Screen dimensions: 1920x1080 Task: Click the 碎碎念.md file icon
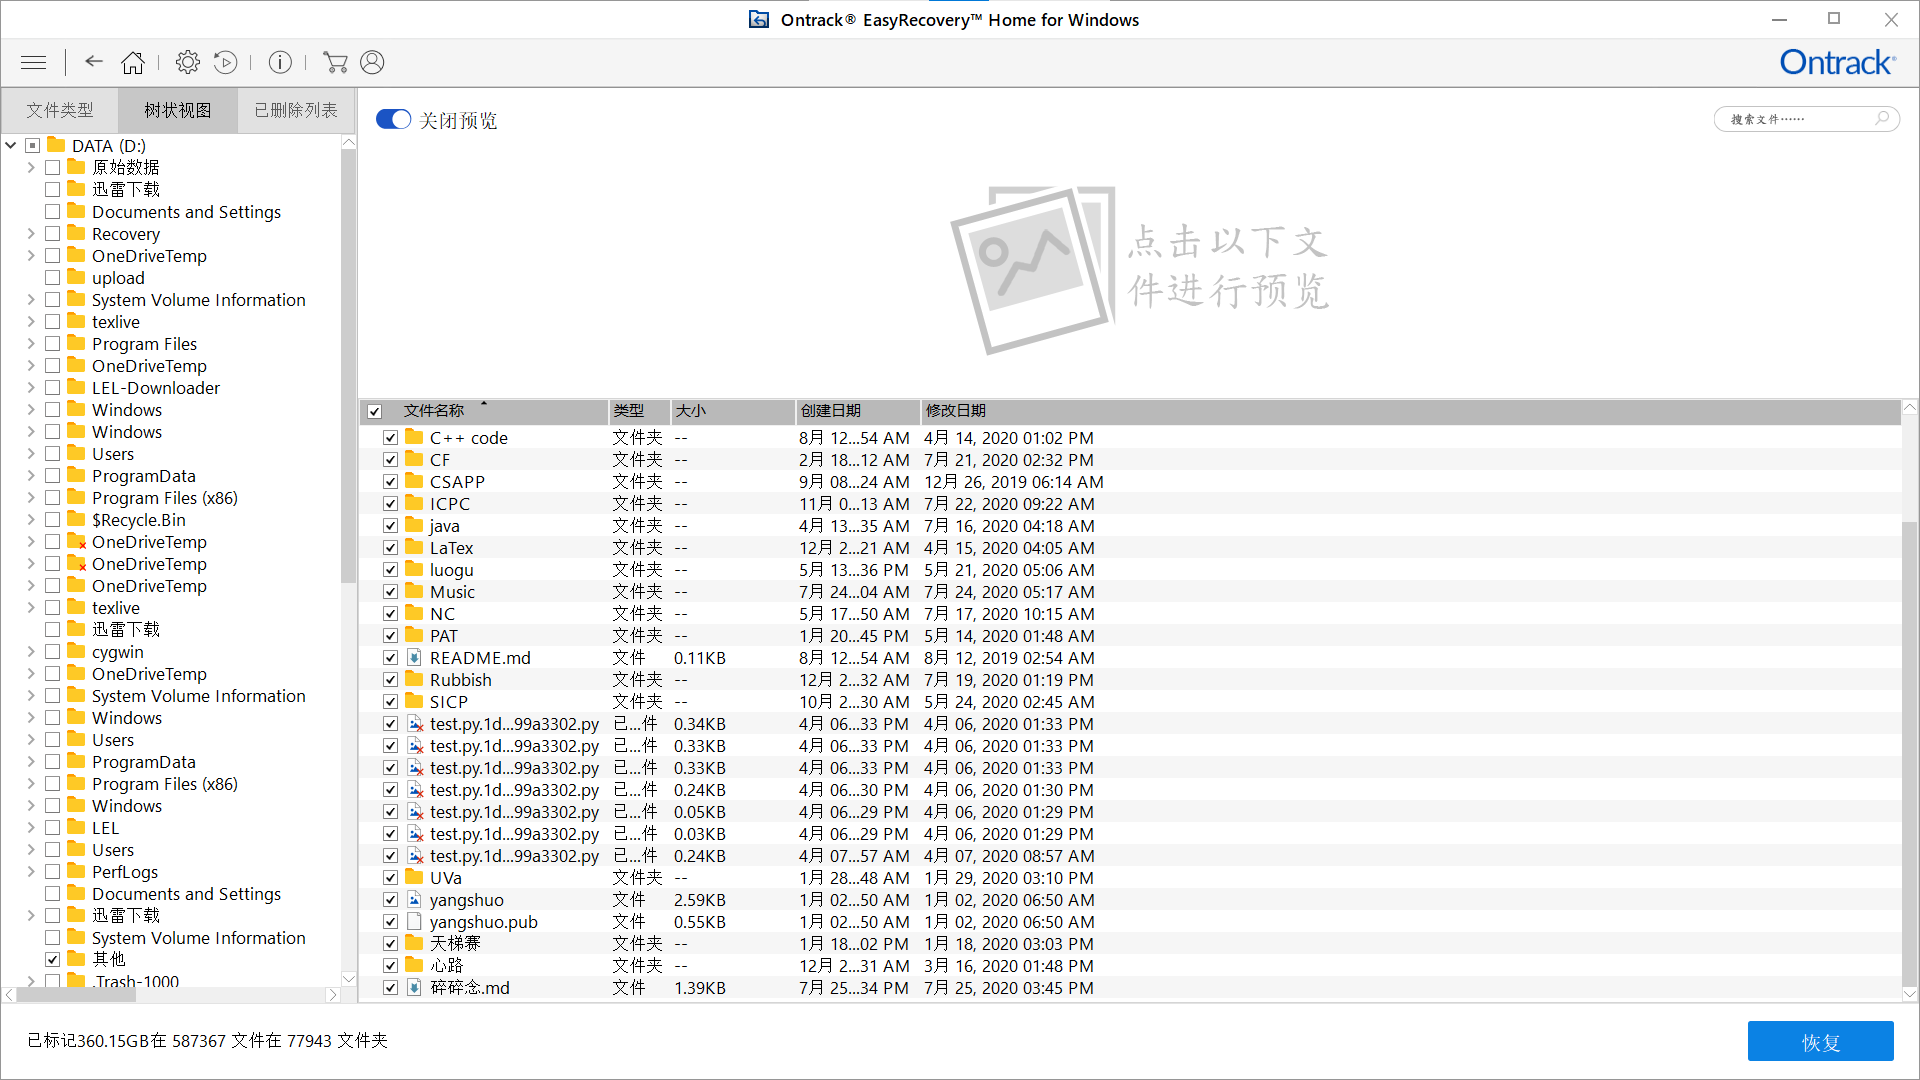(x=414, y=988)
